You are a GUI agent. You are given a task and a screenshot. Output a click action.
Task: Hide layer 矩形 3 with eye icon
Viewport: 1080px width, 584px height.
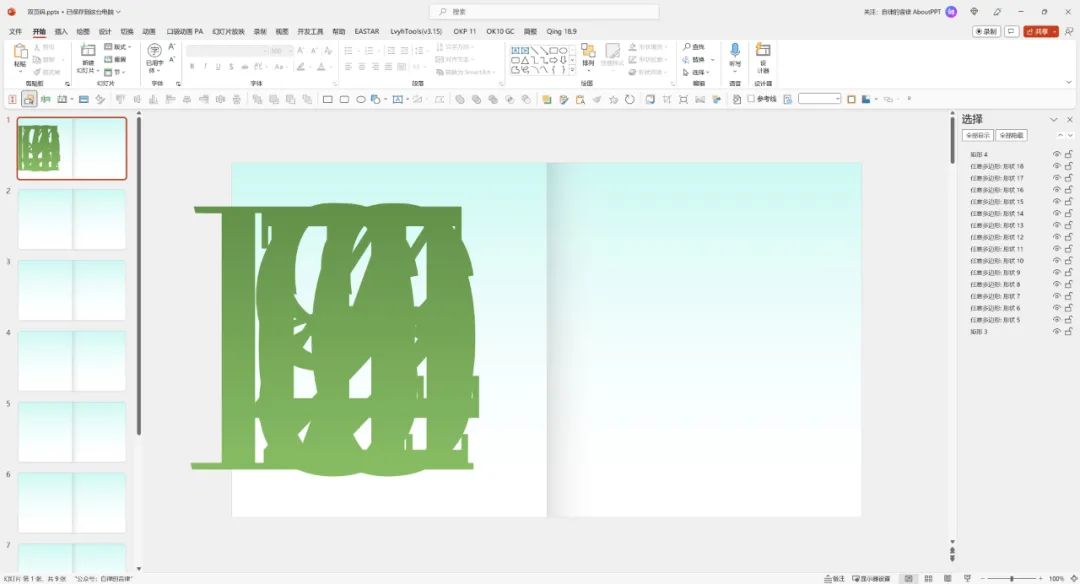(x=1057, y=332)
